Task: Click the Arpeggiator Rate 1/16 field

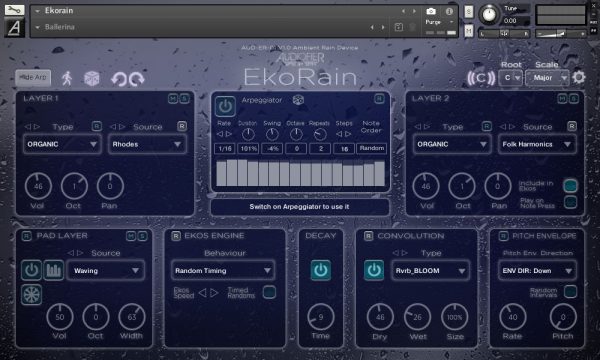Action: tap(224, 149)
